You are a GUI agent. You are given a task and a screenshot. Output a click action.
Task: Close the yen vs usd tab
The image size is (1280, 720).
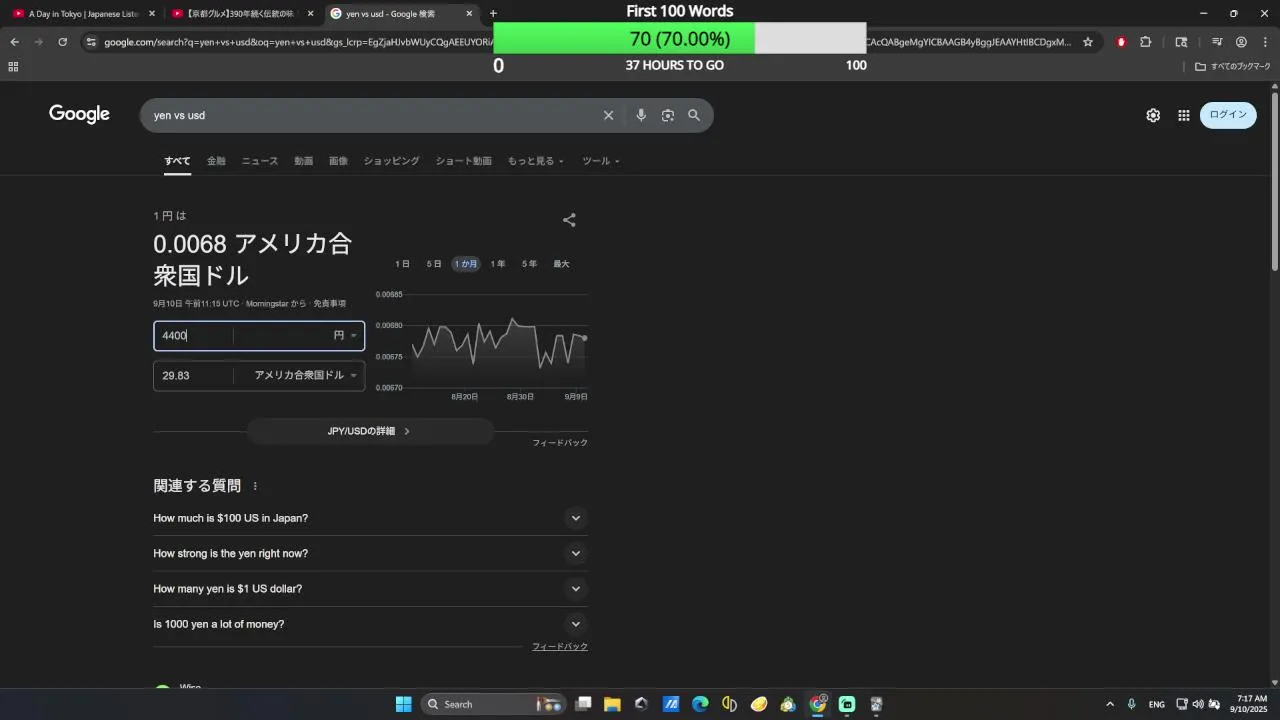pyautogui.click(x=469, y=14)
